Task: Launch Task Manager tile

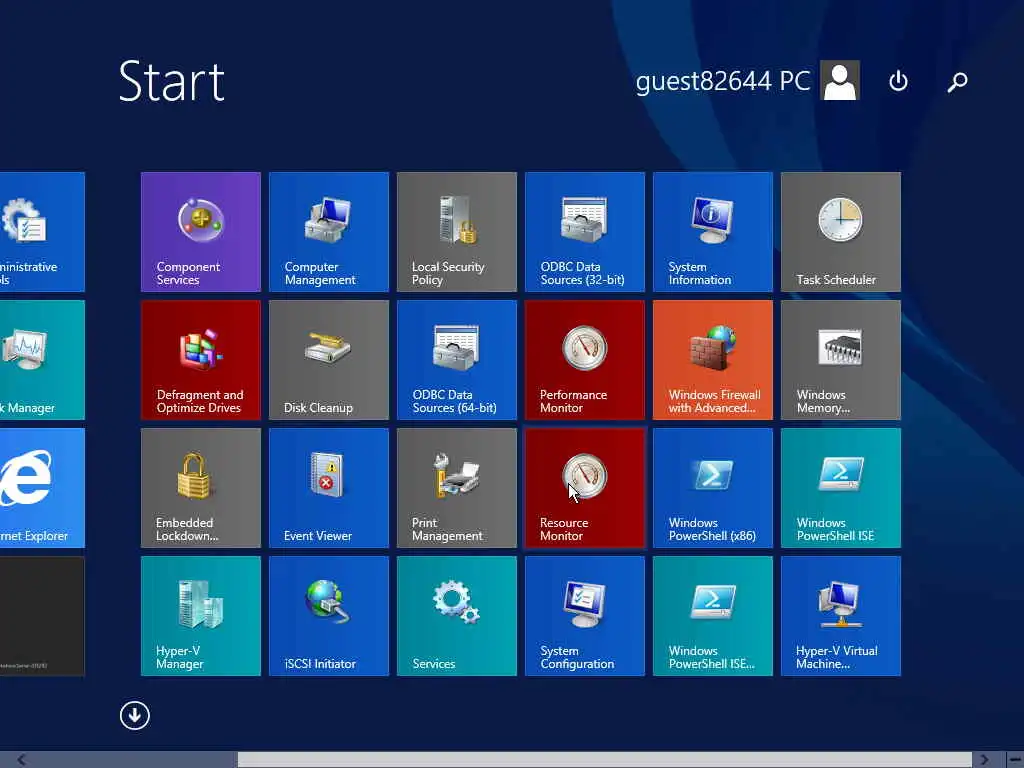Action: point(42,360)
